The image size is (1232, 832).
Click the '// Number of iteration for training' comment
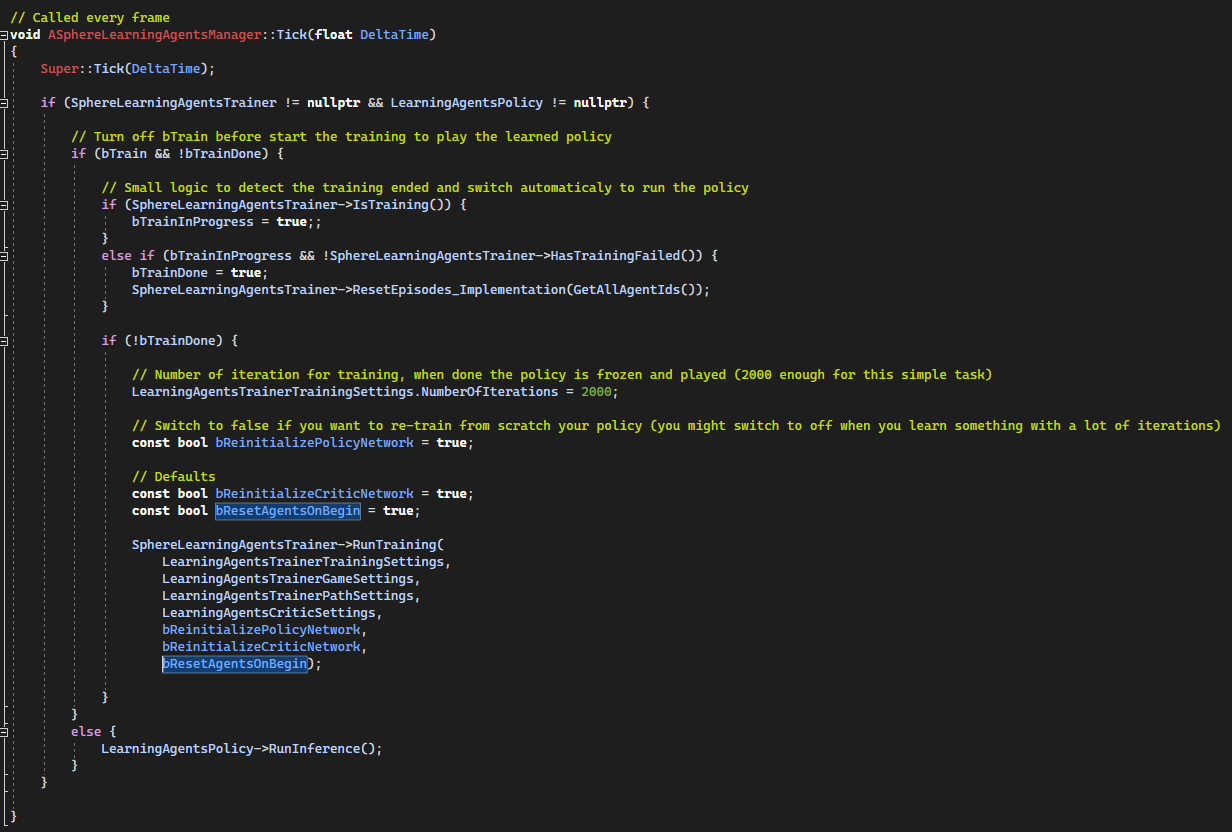click(562, 375)
